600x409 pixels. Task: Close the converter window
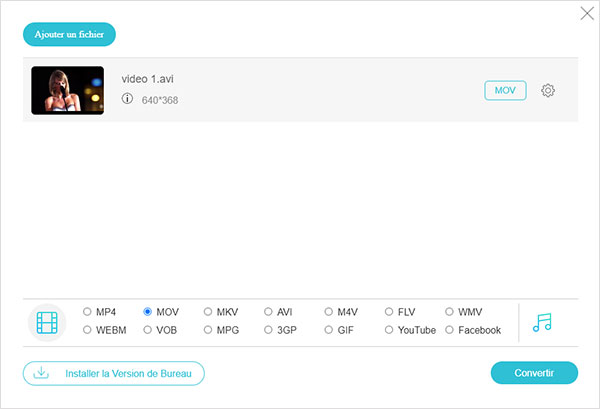(x=586, y=14)
